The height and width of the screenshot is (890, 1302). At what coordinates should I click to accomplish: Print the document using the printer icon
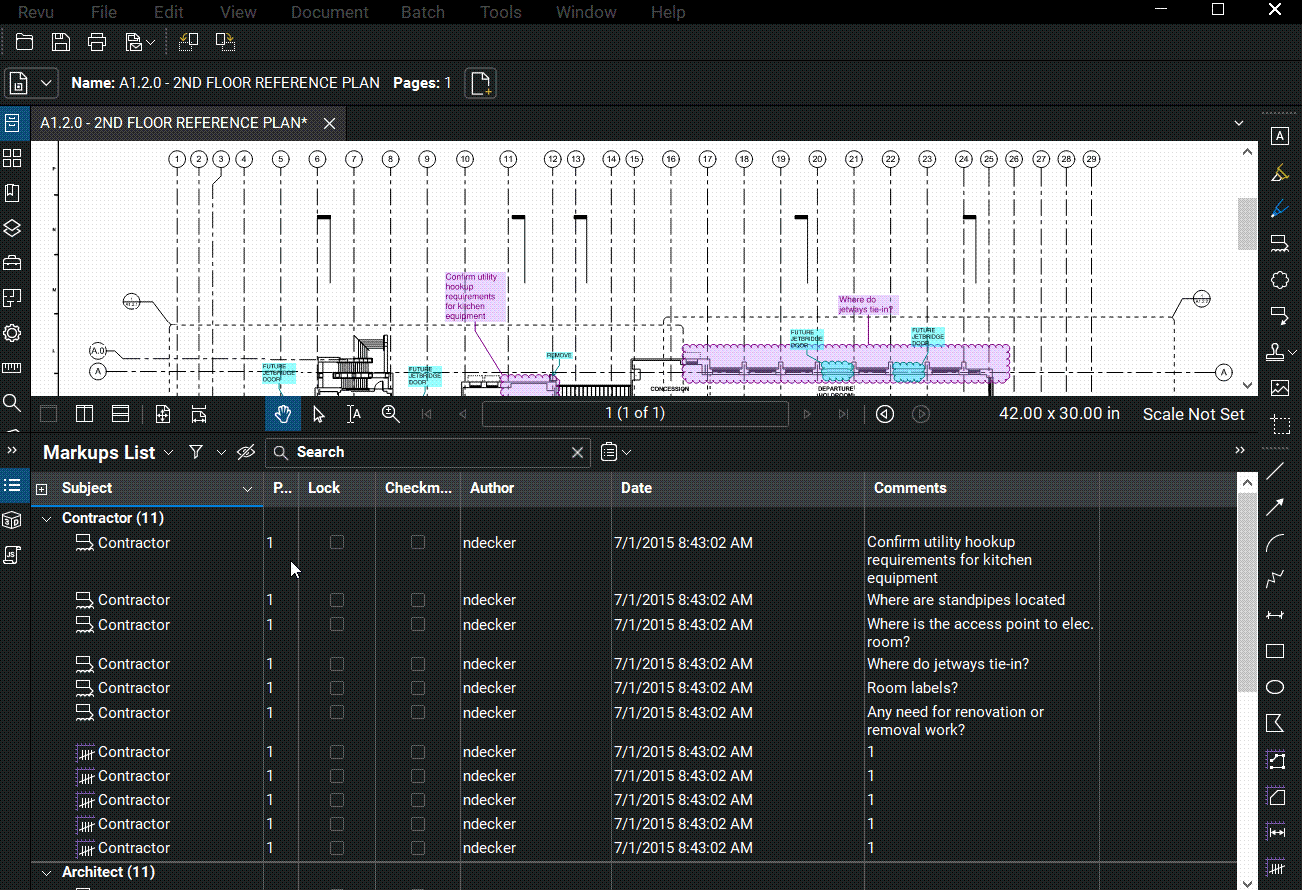click(x=97, y=42)
